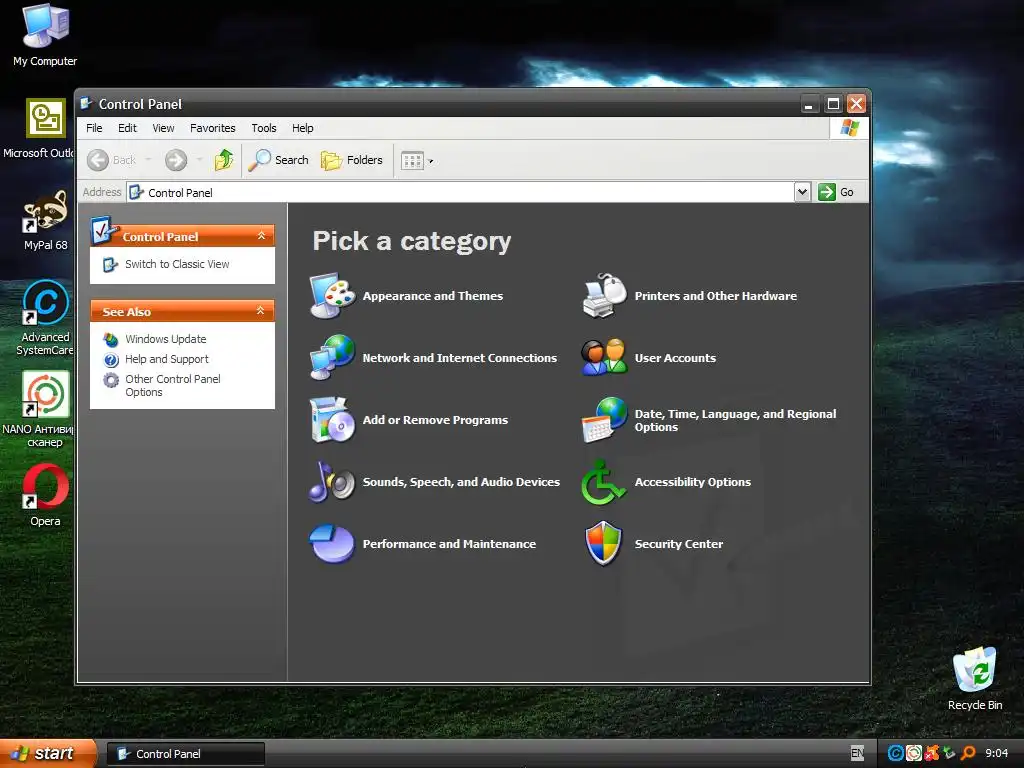Click the Start button
The width and height of the screenshot is (1024, 768).
click(x=47, y=754)
